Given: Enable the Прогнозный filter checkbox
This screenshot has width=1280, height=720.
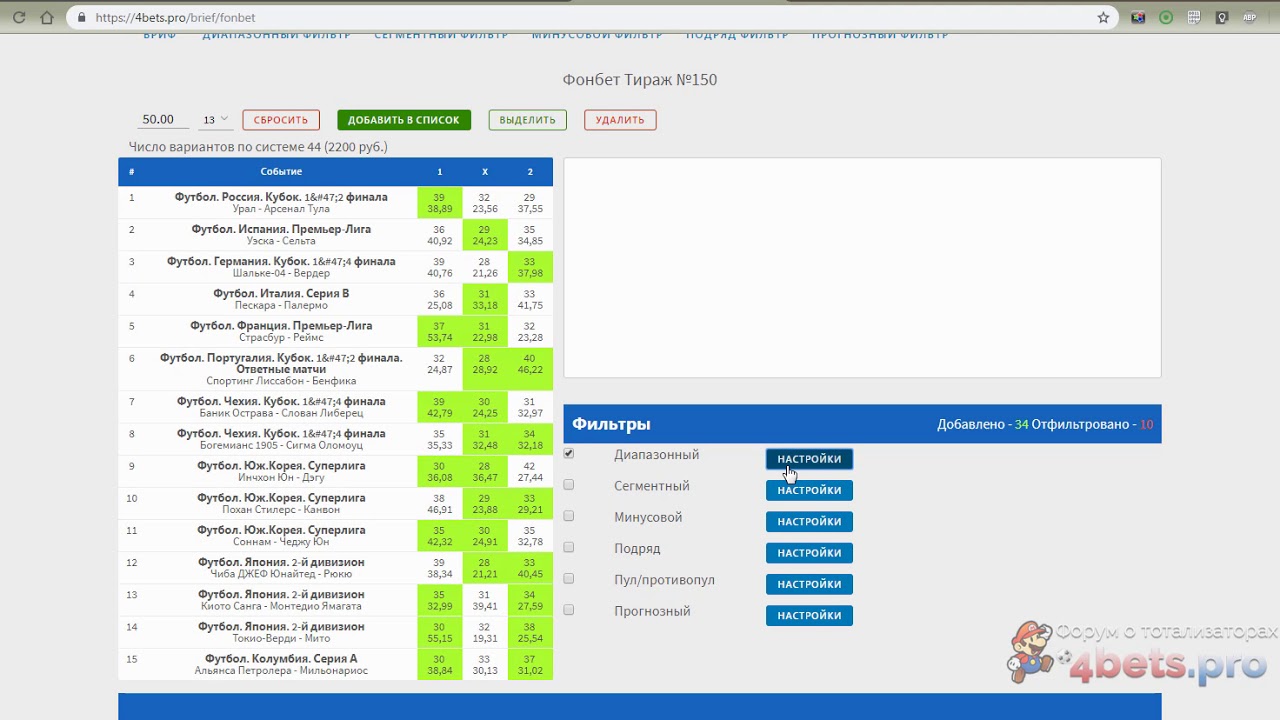Looking at the screenshot, I should click(569, 610).
